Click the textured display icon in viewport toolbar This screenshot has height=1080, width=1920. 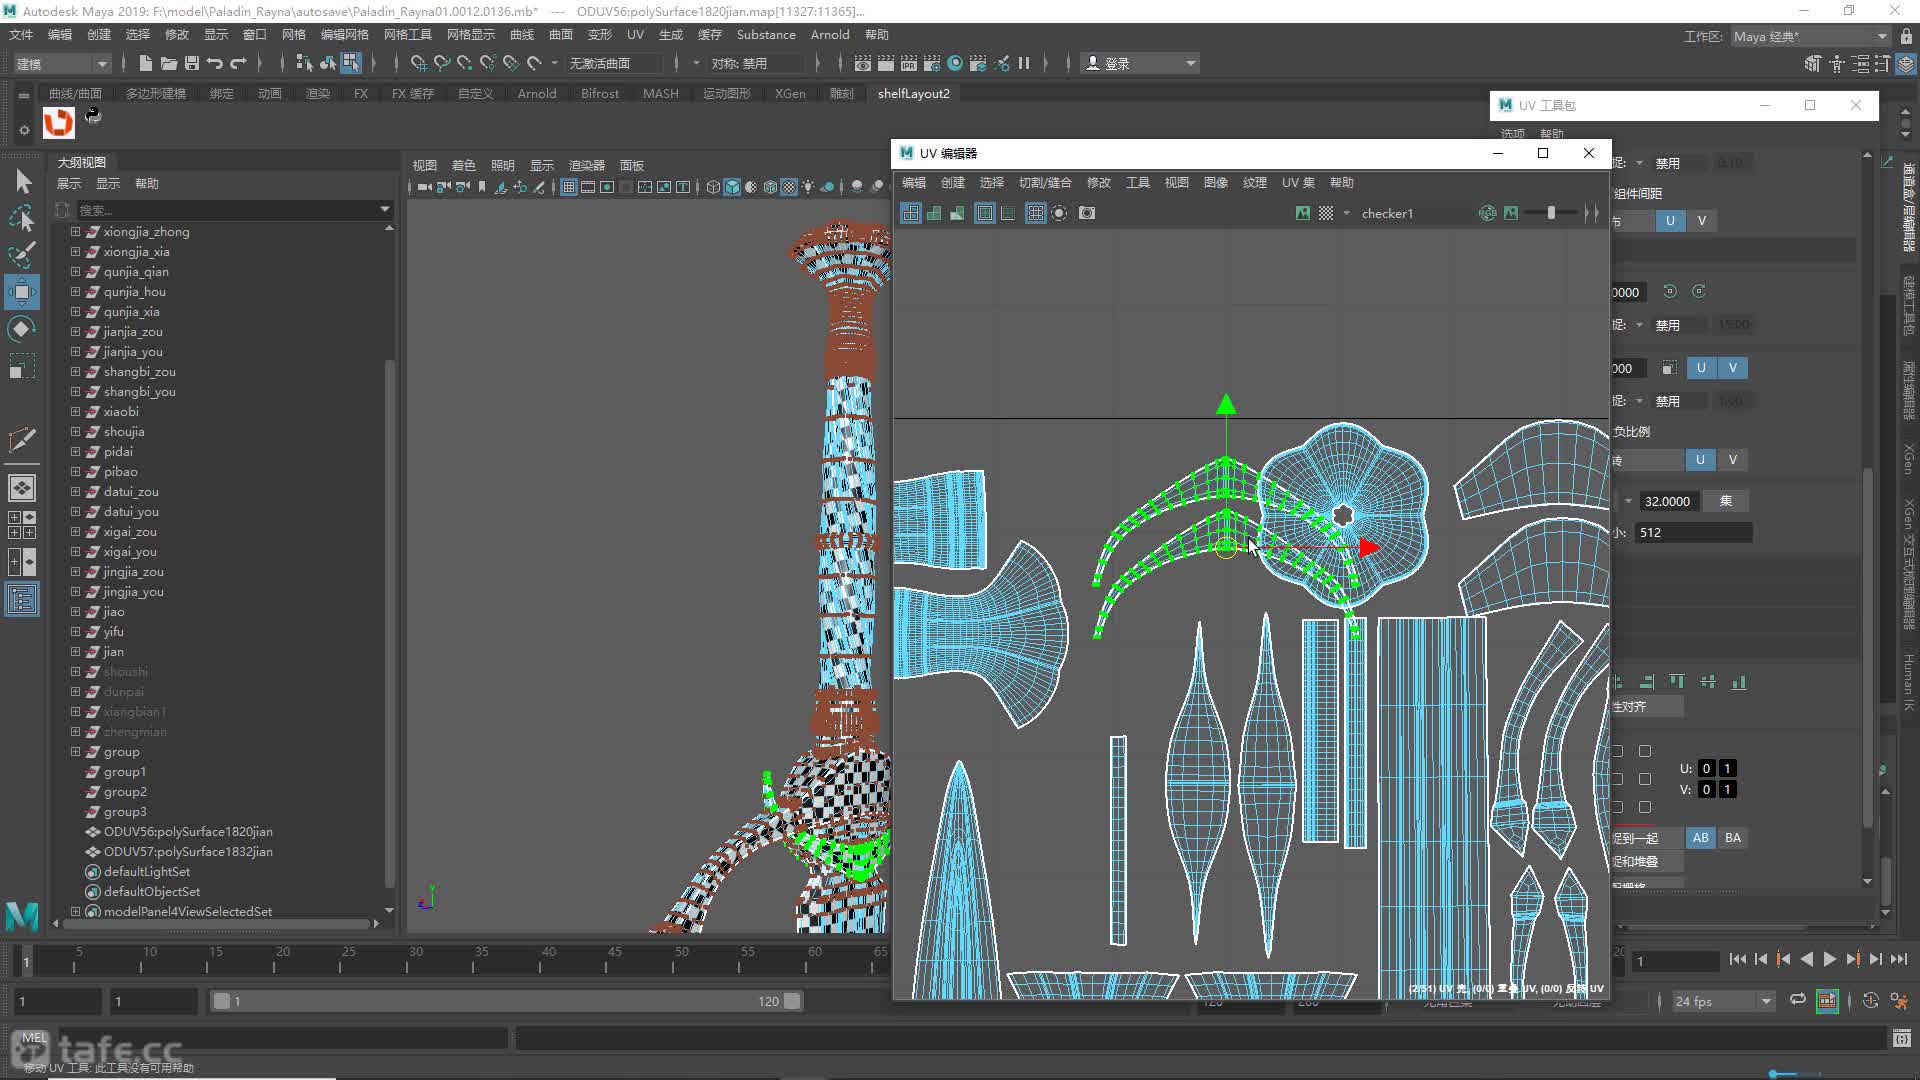tap(789, 187)
